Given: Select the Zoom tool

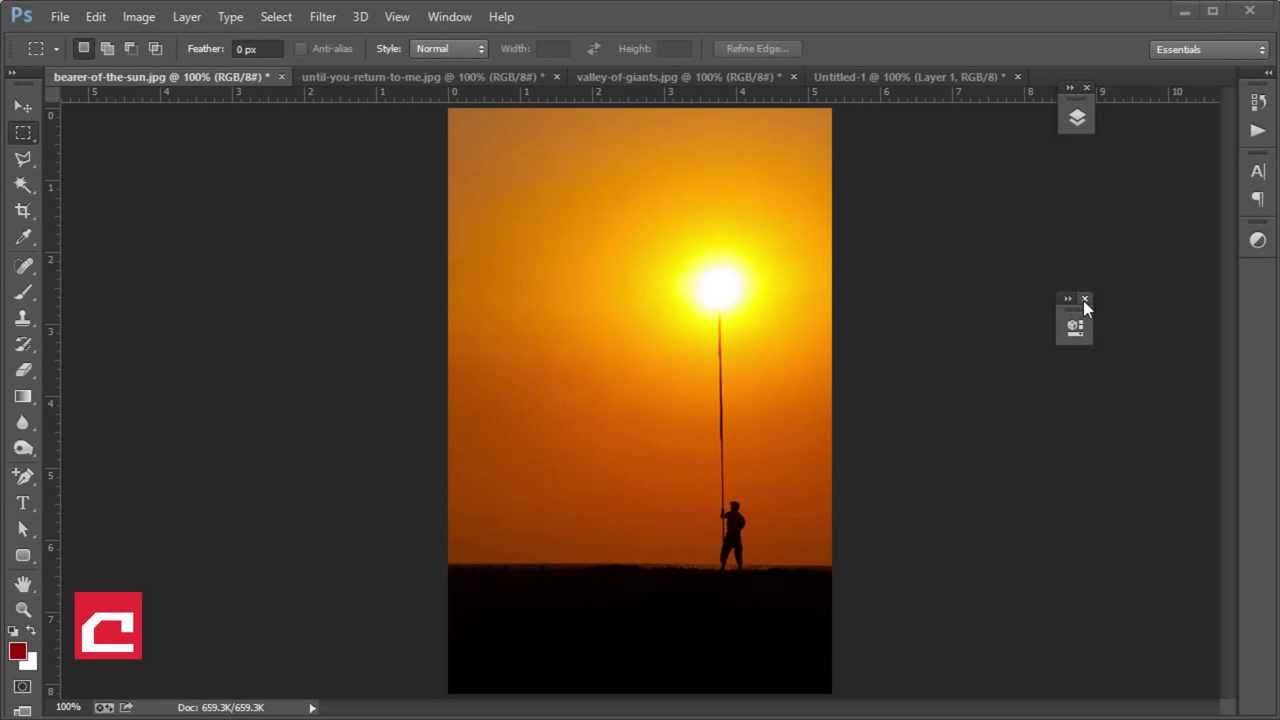Looking at the screenshot, I should (x=23, y=609).
